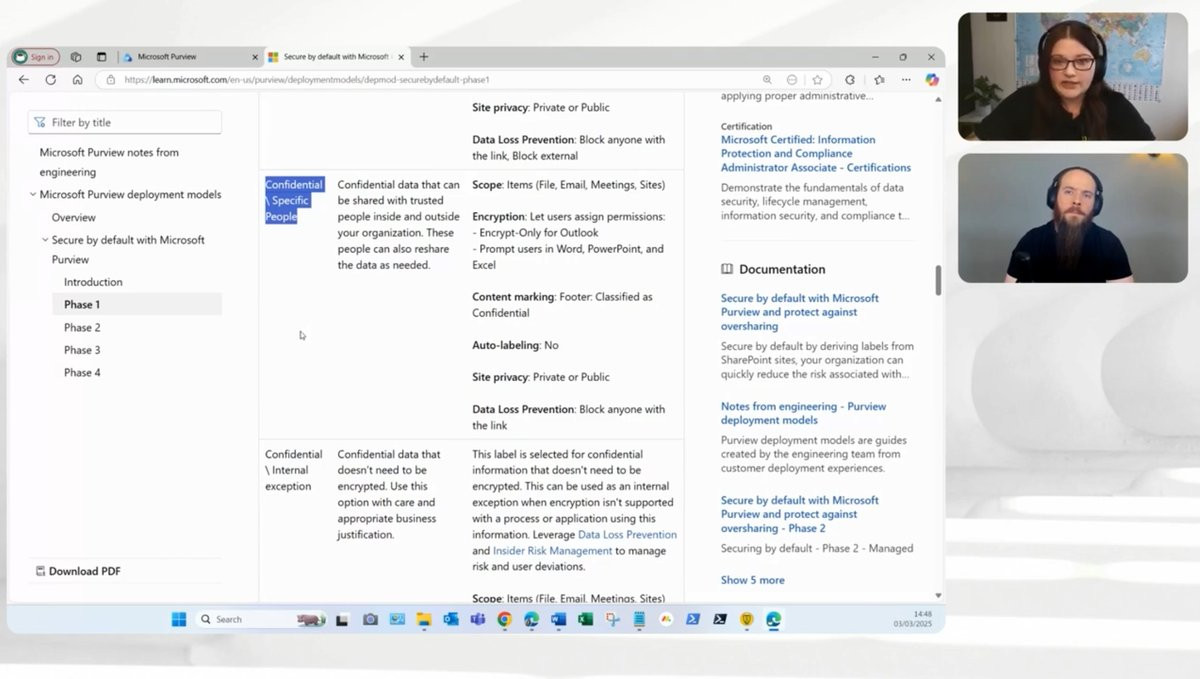
Task: Open Word on taskbar
Action: pyautogui.click(x=559, y=619)
